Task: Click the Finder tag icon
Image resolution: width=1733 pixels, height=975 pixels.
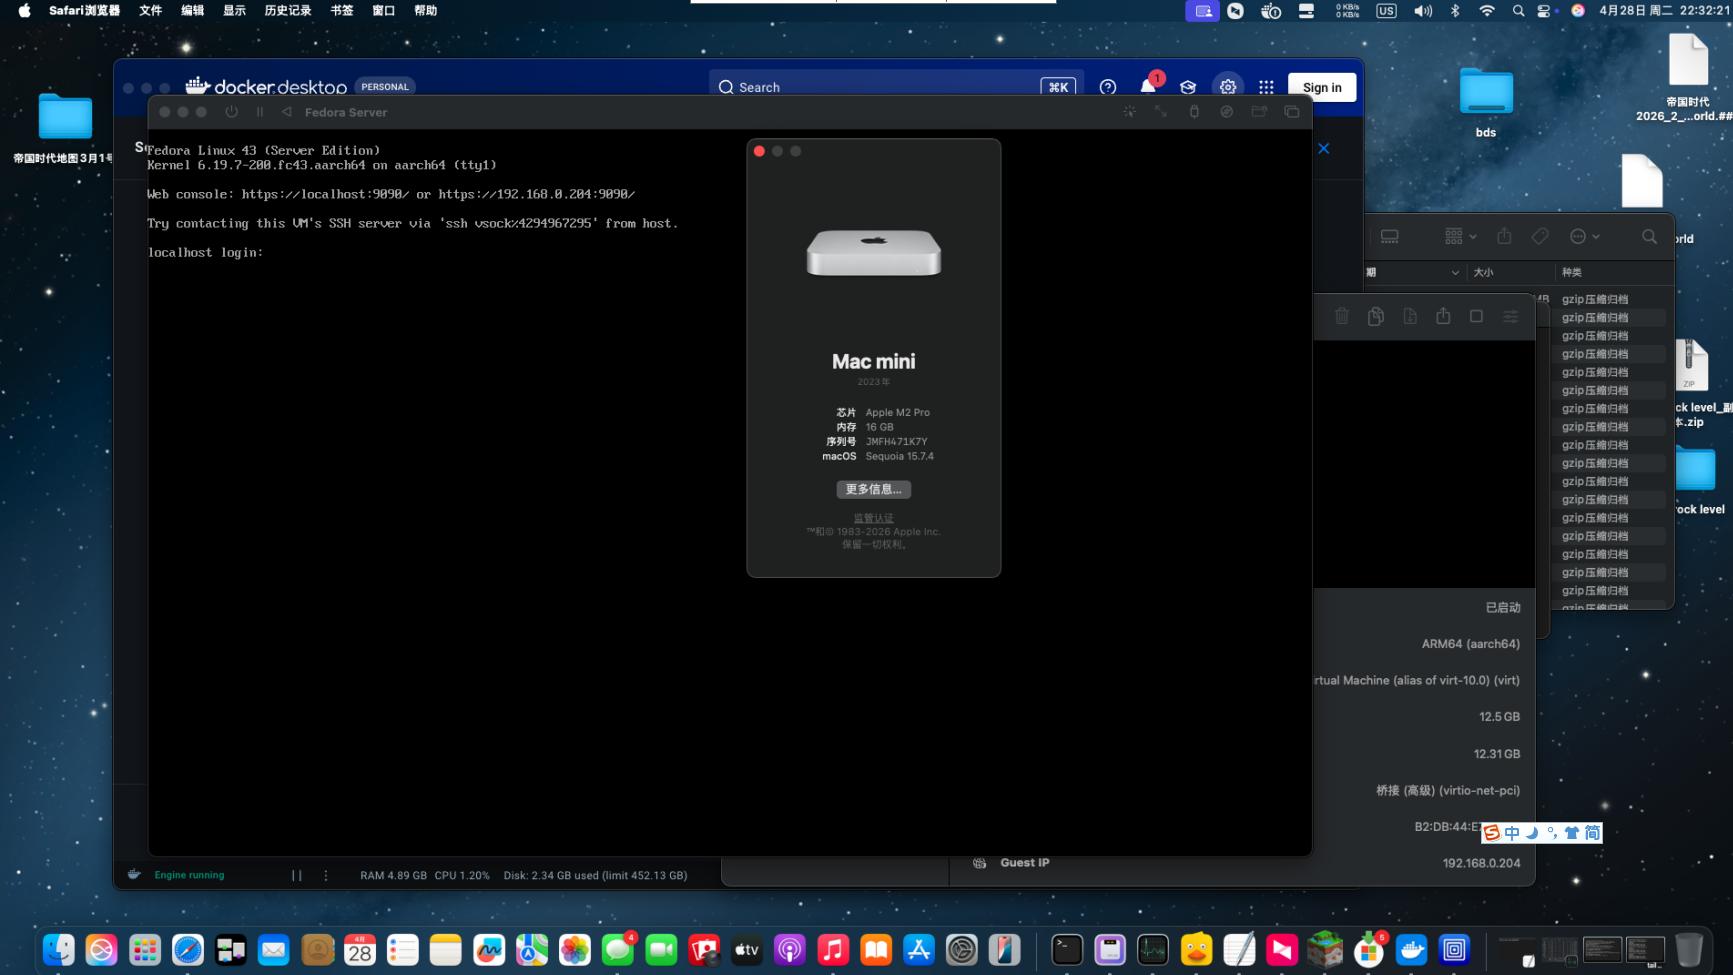Action: tap(1540, 237)
